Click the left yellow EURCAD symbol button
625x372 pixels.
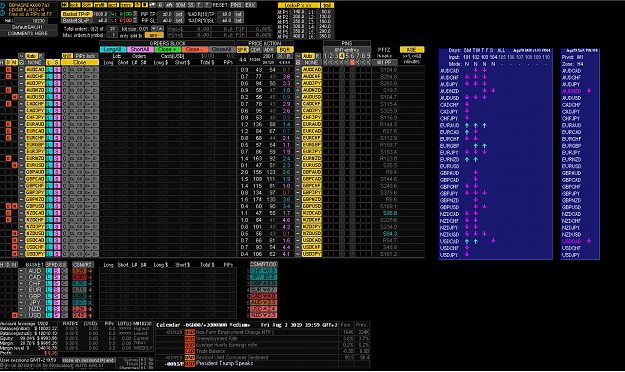(x=35, y=131)
